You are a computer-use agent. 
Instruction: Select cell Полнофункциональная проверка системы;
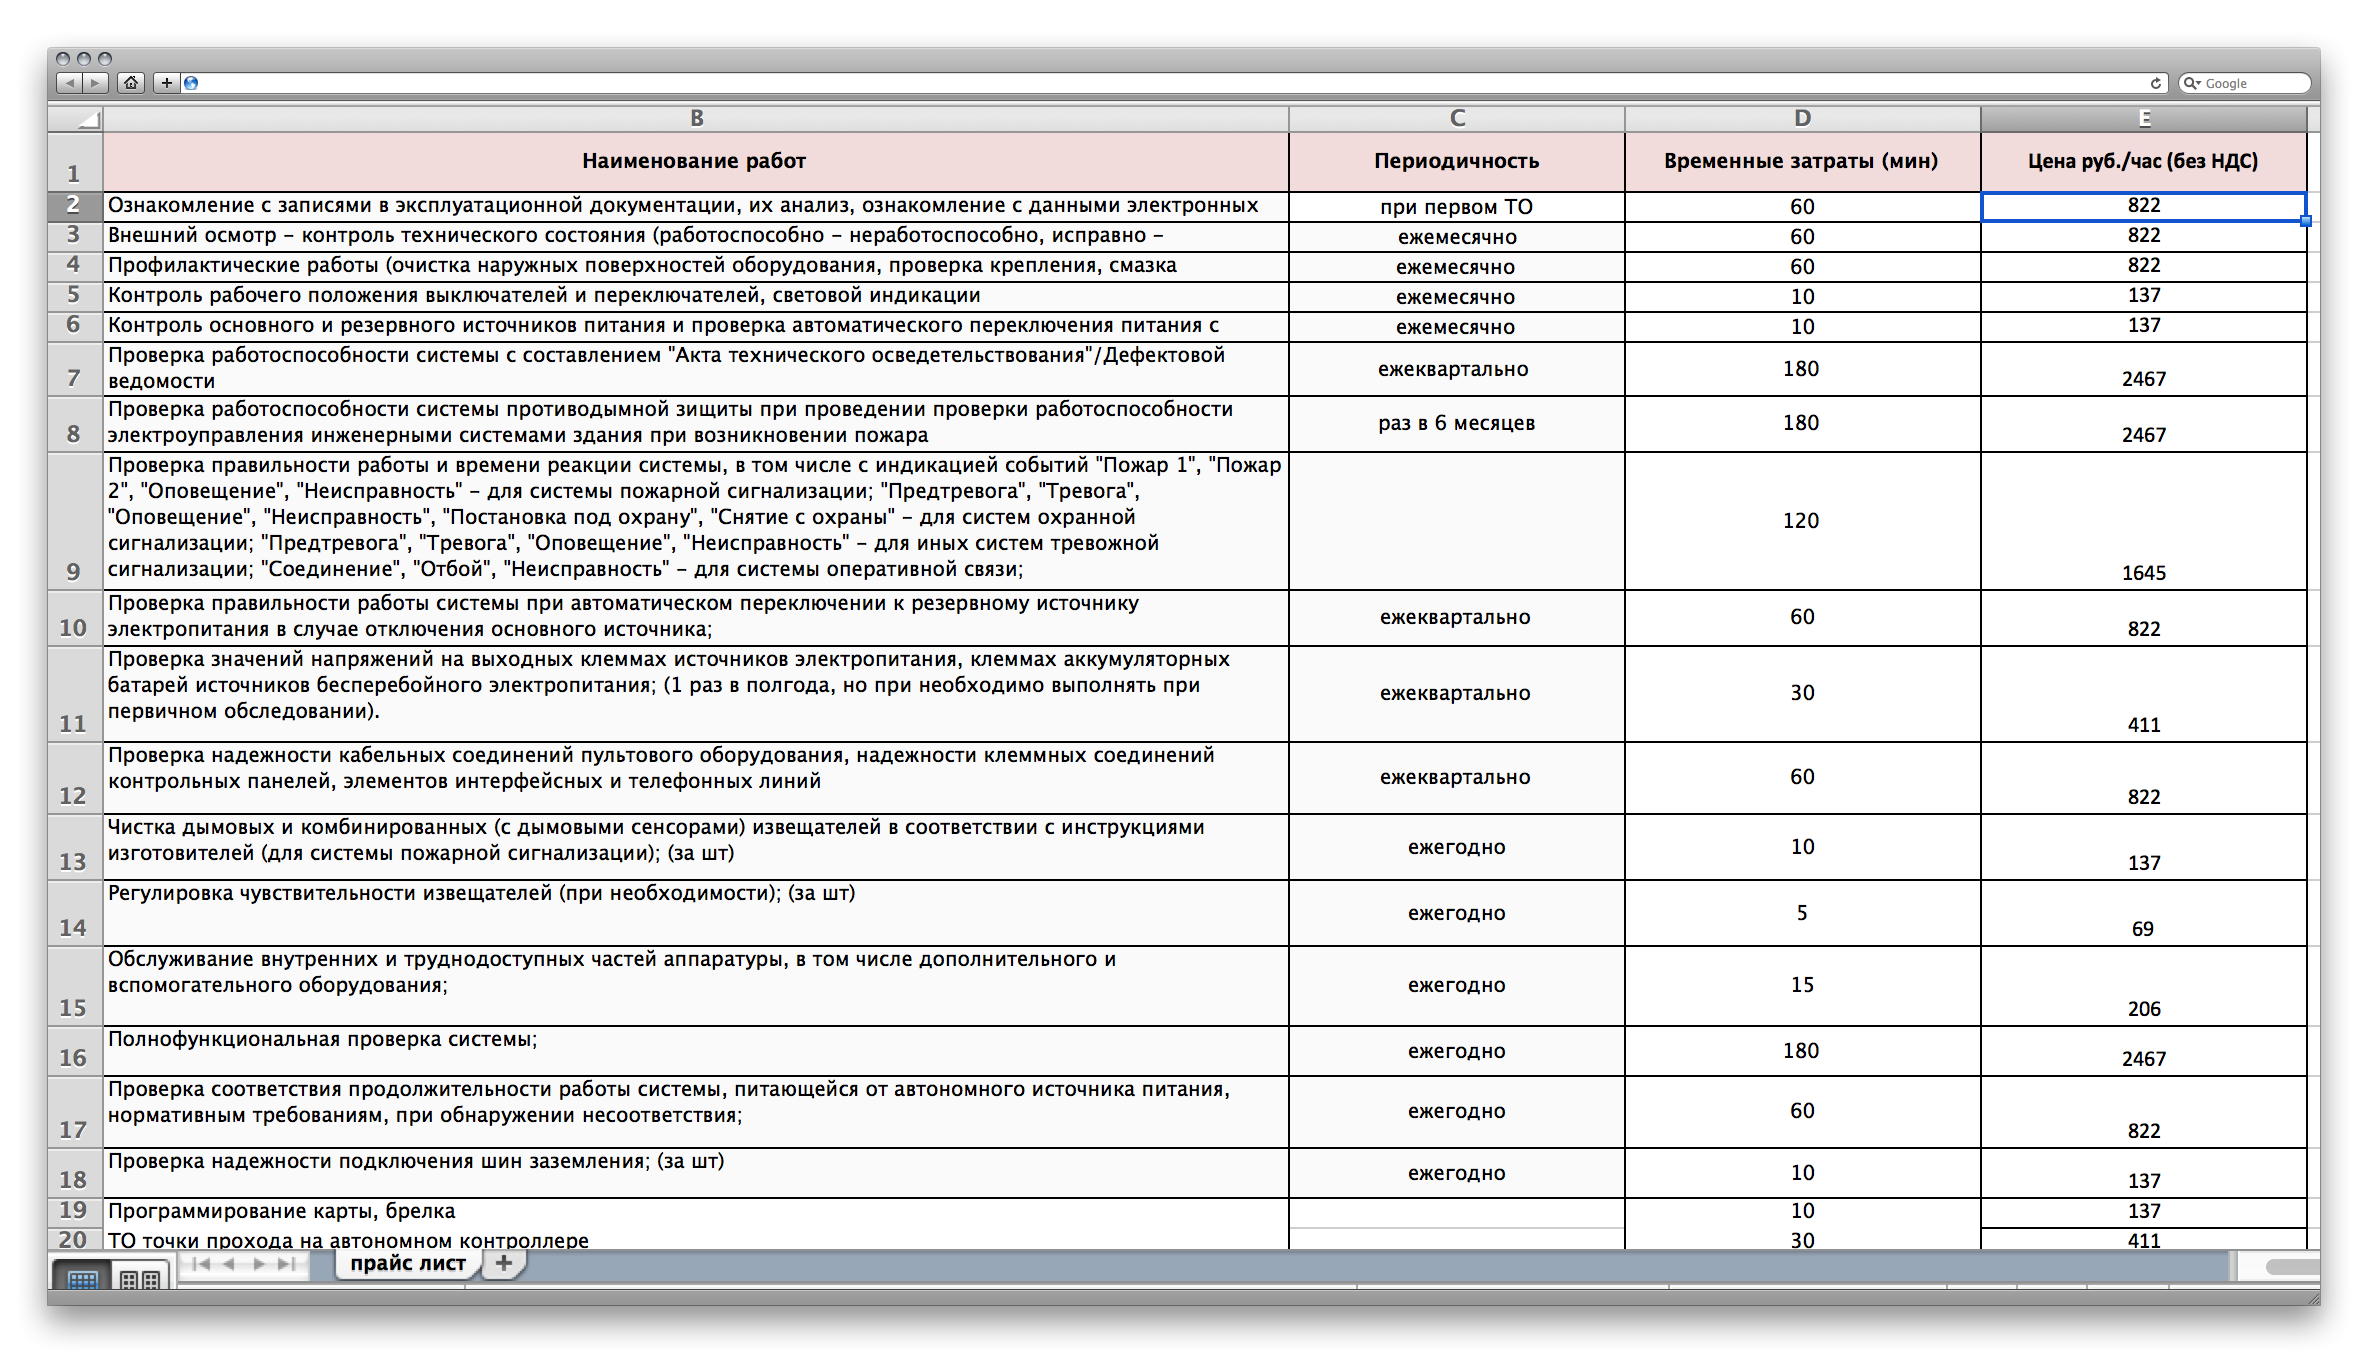click(x=696, y=1051)
